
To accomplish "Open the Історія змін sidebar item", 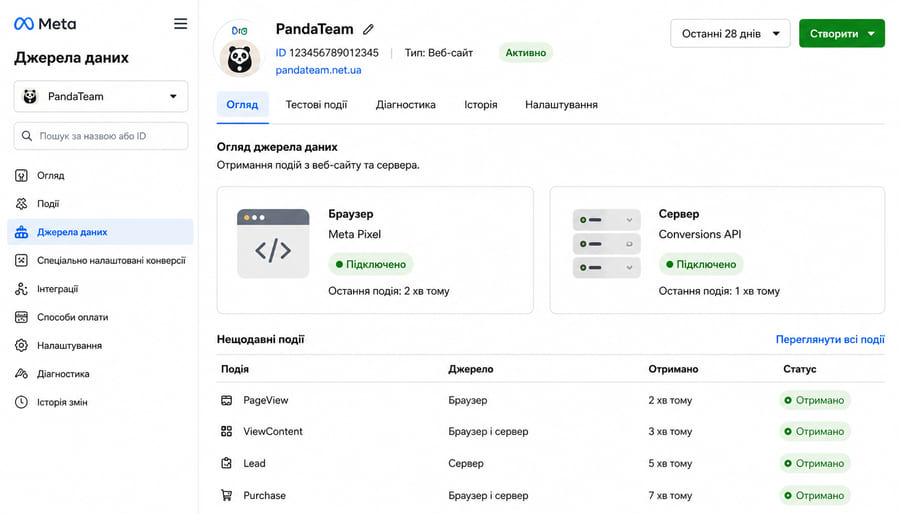I will (100, 402).
